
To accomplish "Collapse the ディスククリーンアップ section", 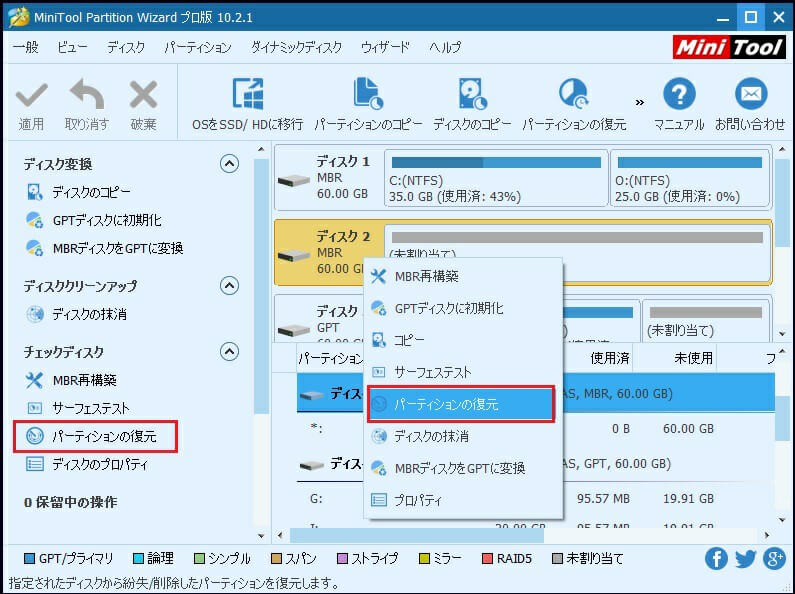I will (x=229, y=286).
